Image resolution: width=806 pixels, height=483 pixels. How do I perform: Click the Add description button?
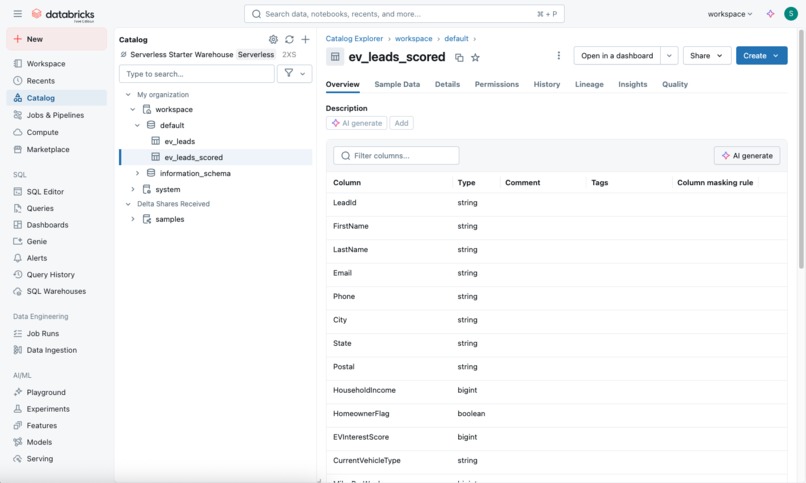[x=401, y=123]
